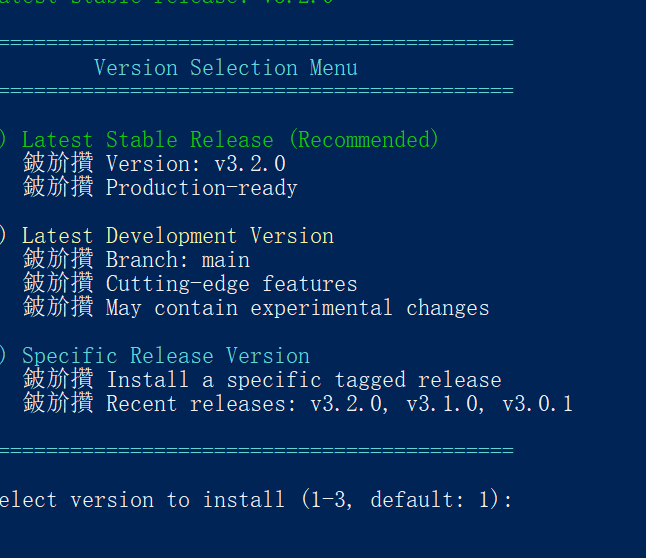
Task: Click the garbled bullet before Production-ready
Action: click(x=58, y=188)
